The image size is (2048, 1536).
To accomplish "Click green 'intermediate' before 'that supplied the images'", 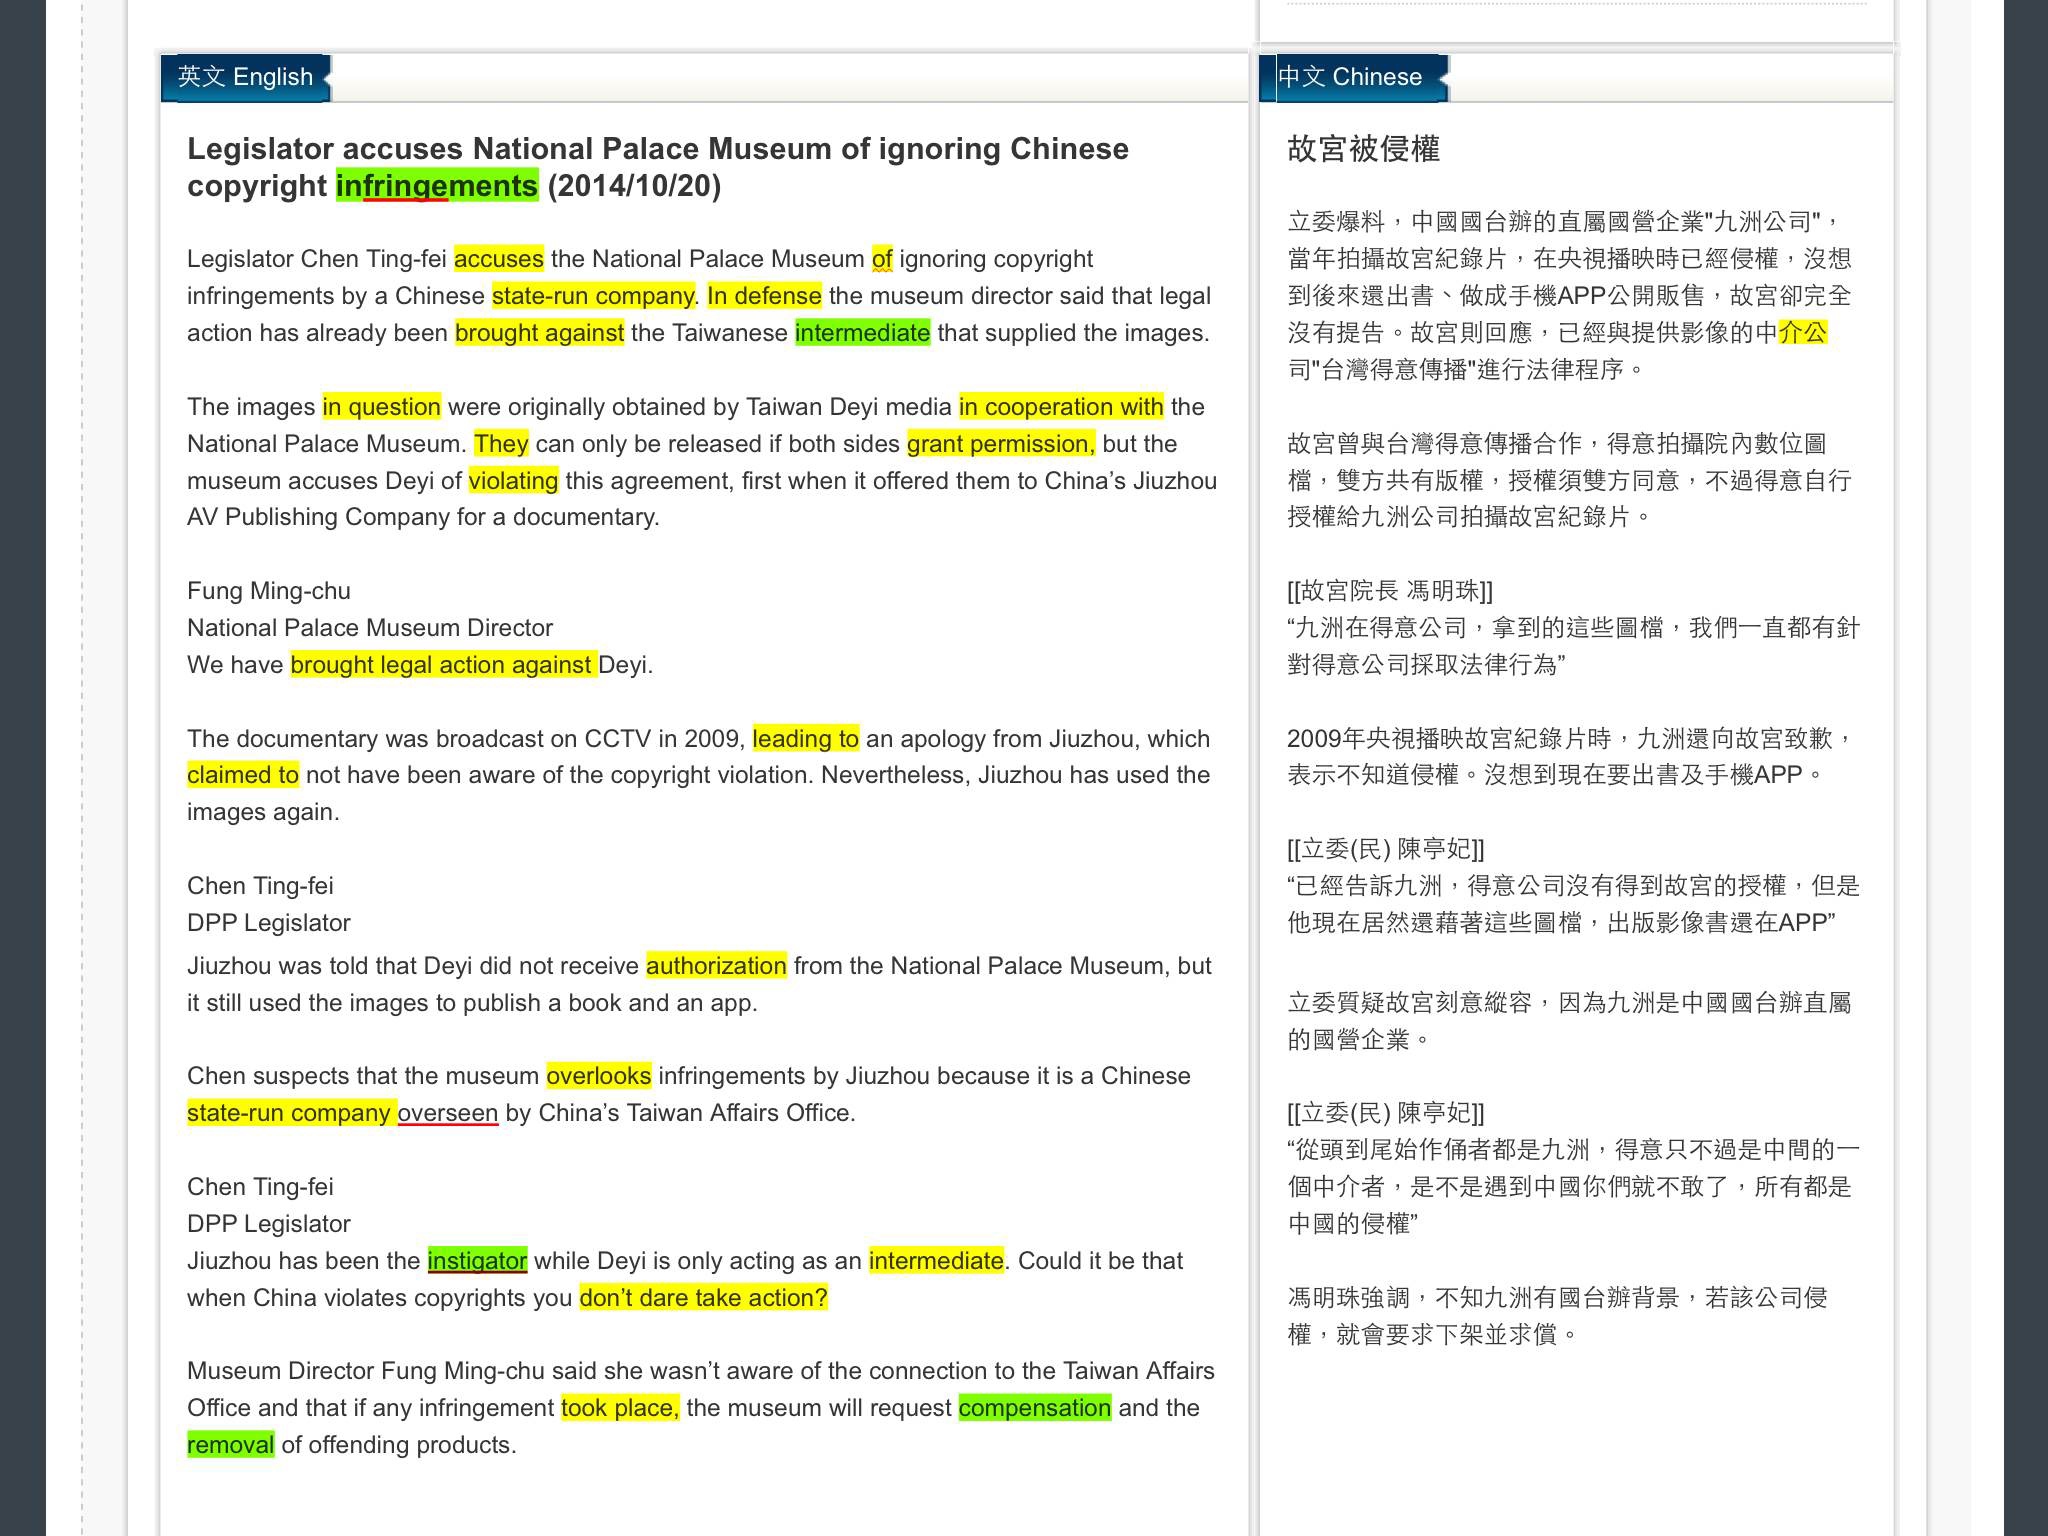I will pyautogui.click(x=862, y=333).
